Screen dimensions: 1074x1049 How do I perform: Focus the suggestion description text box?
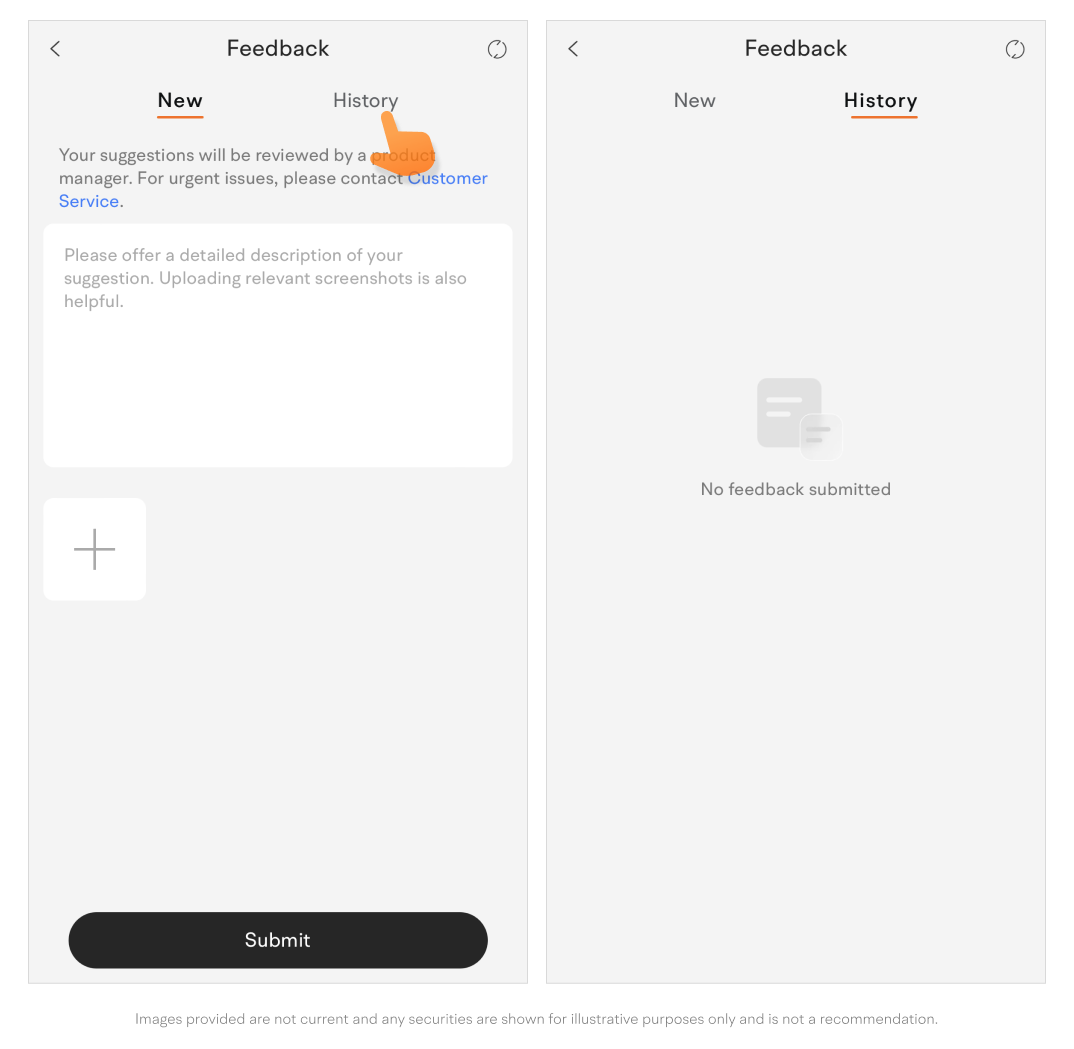click(278, 345)
